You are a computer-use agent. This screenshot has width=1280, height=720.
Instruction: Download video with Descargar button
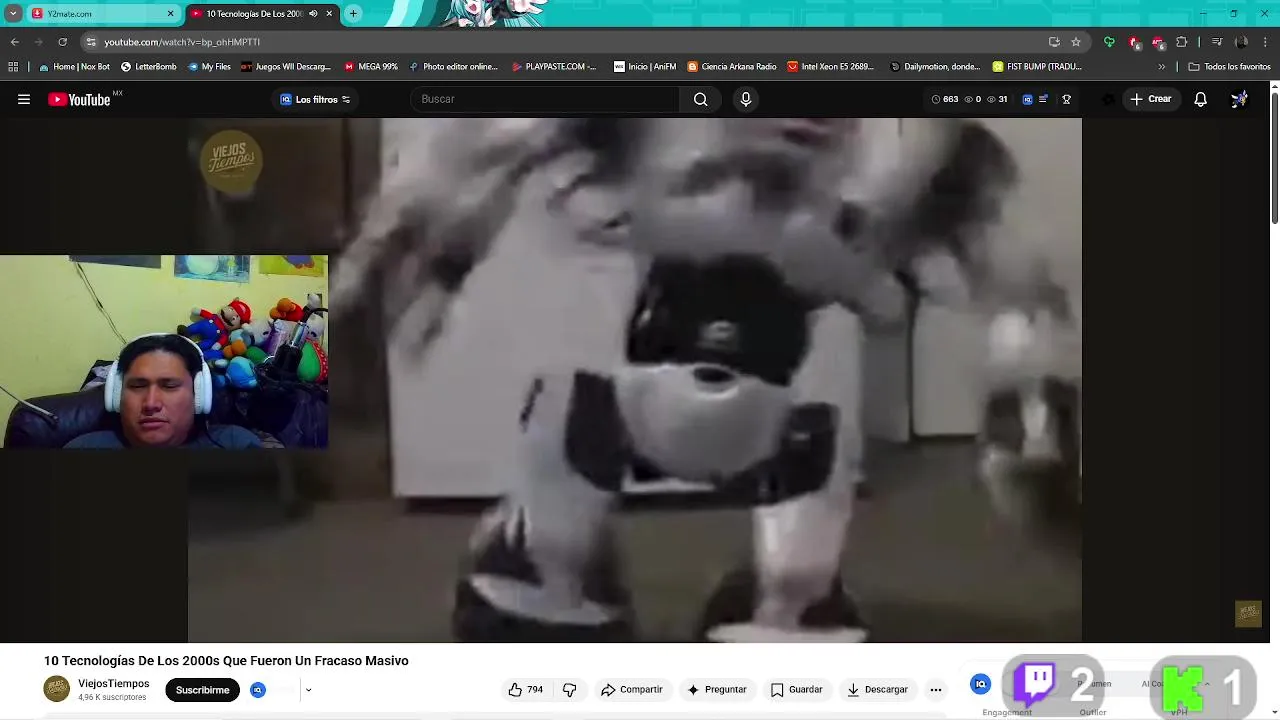tap(877, 690)
